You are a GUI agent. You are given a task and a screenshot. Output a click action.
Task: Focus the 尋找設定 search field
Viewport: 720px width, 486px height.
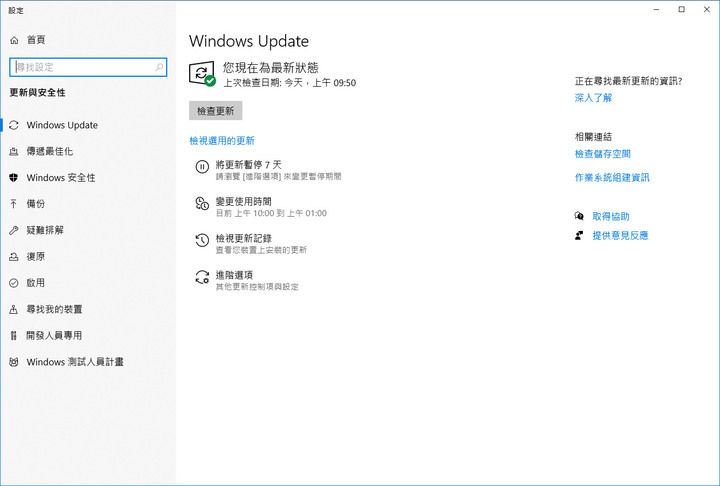[88, 67]
